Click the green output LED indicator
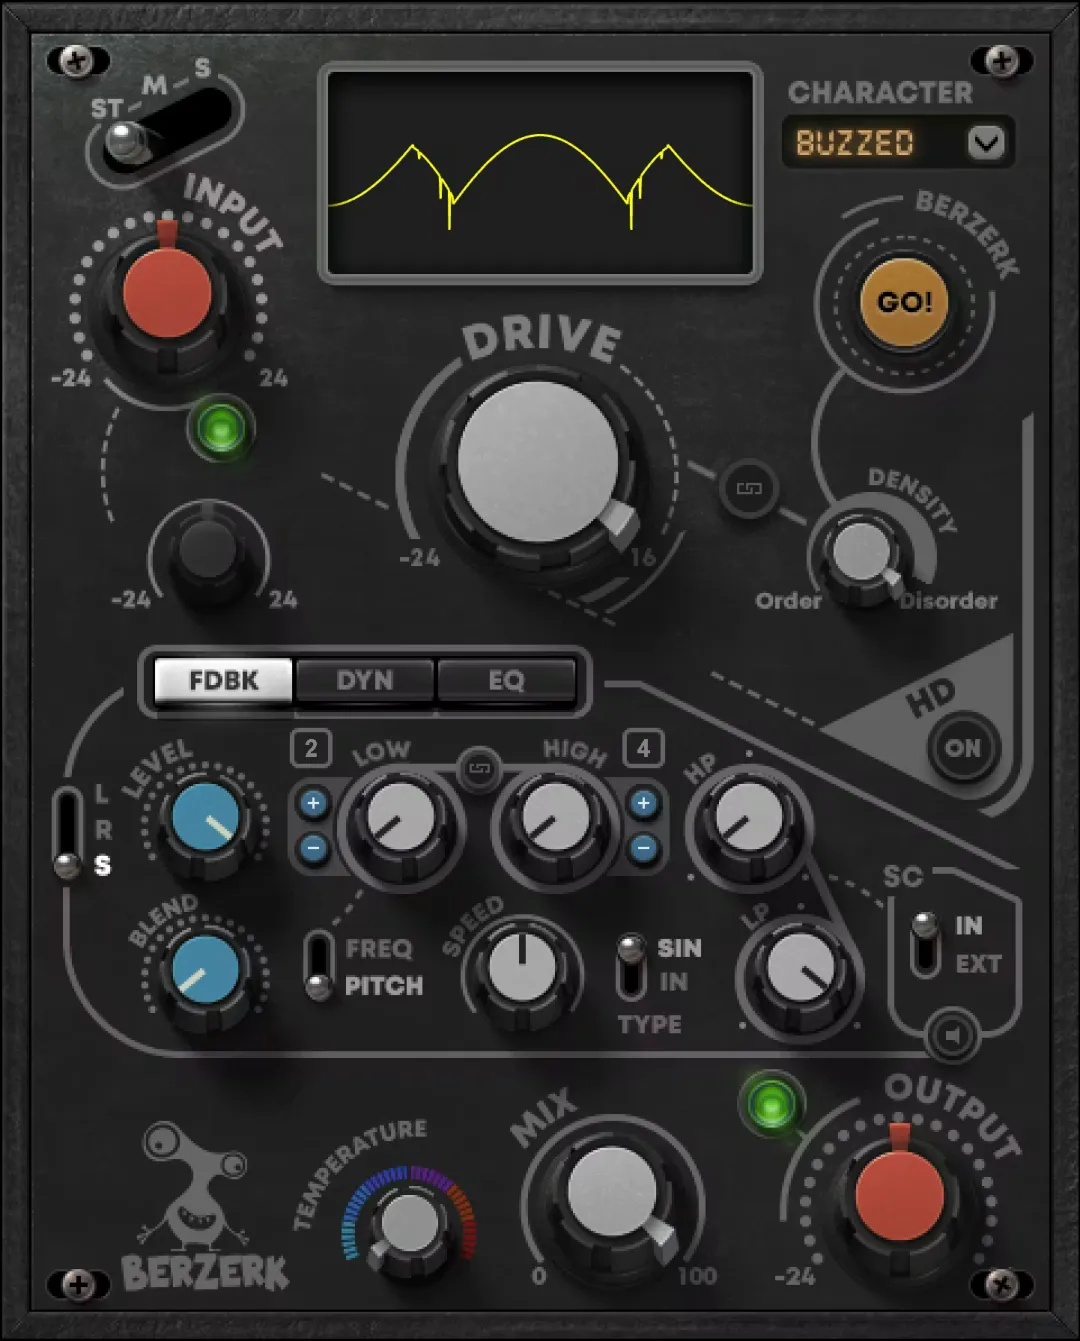 pyautogui.click(x=771, y=1105)
